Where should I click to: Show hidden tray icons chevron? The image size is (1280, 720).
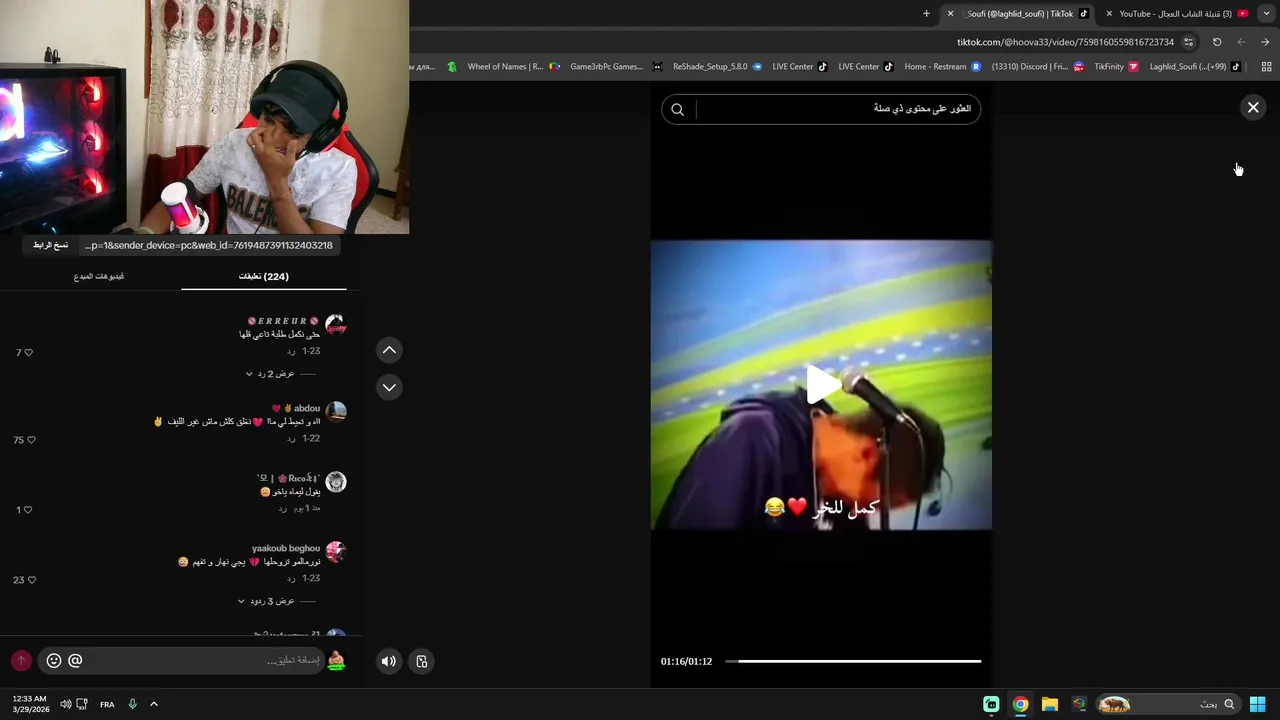point(154,704)
